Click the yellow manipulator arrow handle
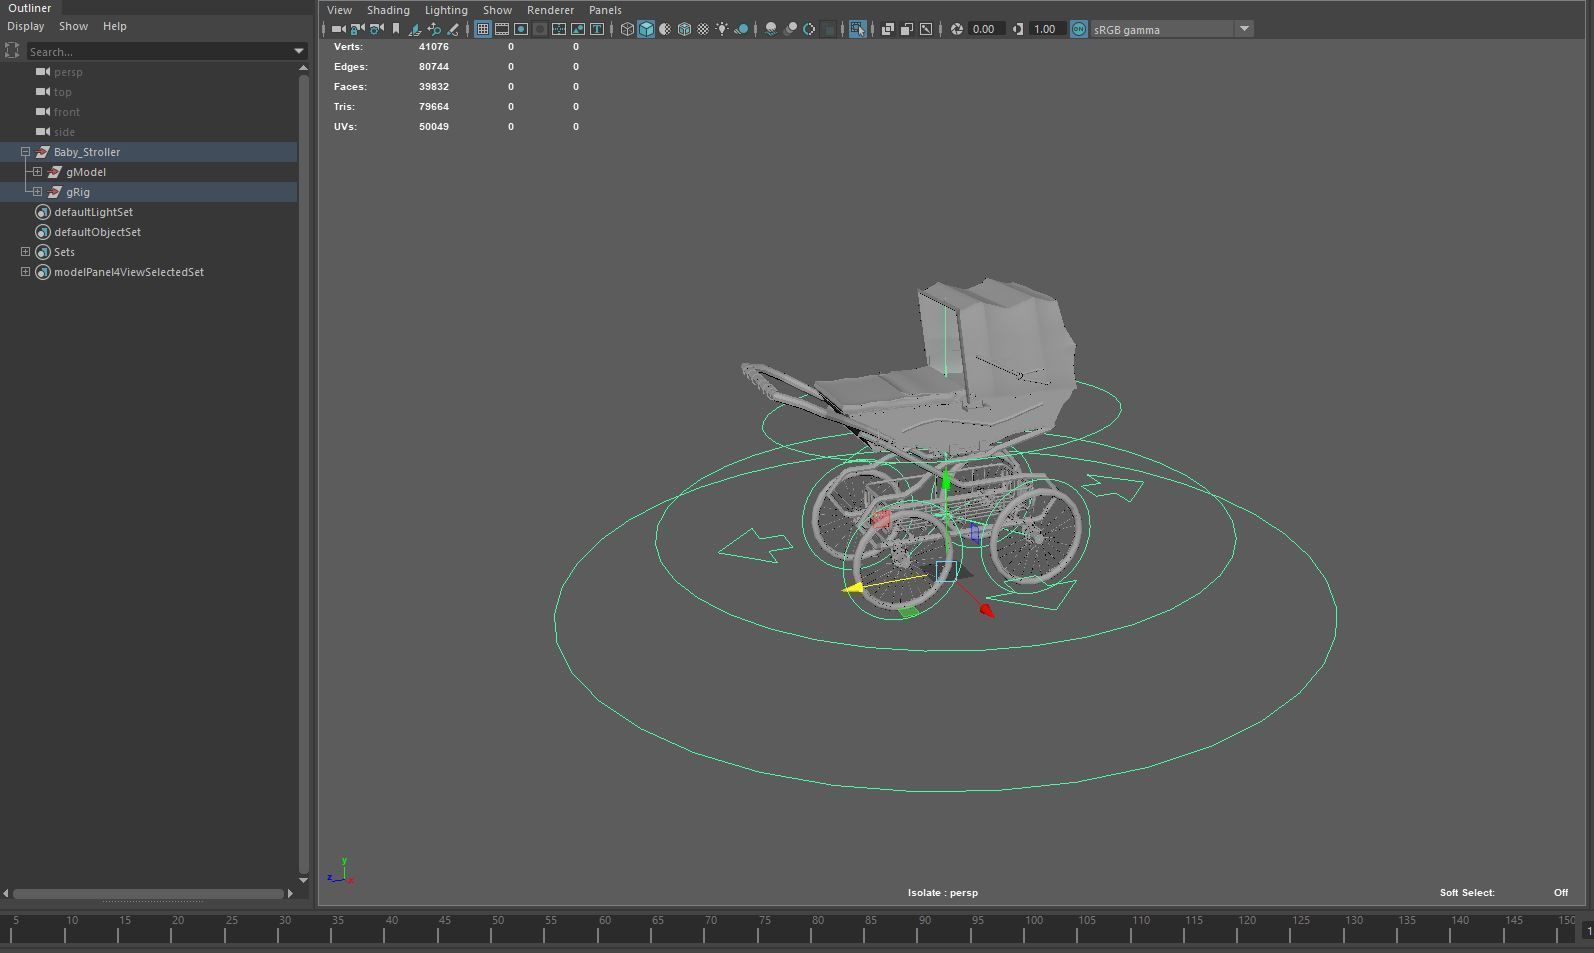 (x=853, y=589)
